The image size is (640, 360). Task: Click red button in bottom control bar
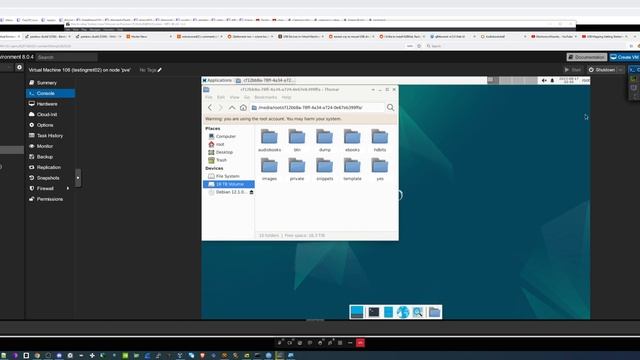pos(360,343)
